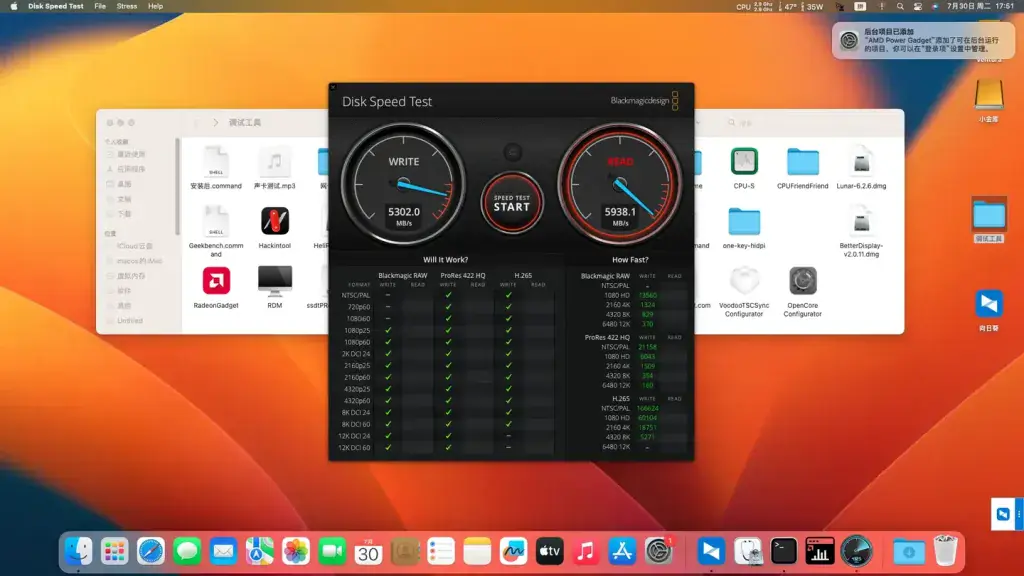Click the Finder window search field
Screen dimensions: 1024x576
808,122
